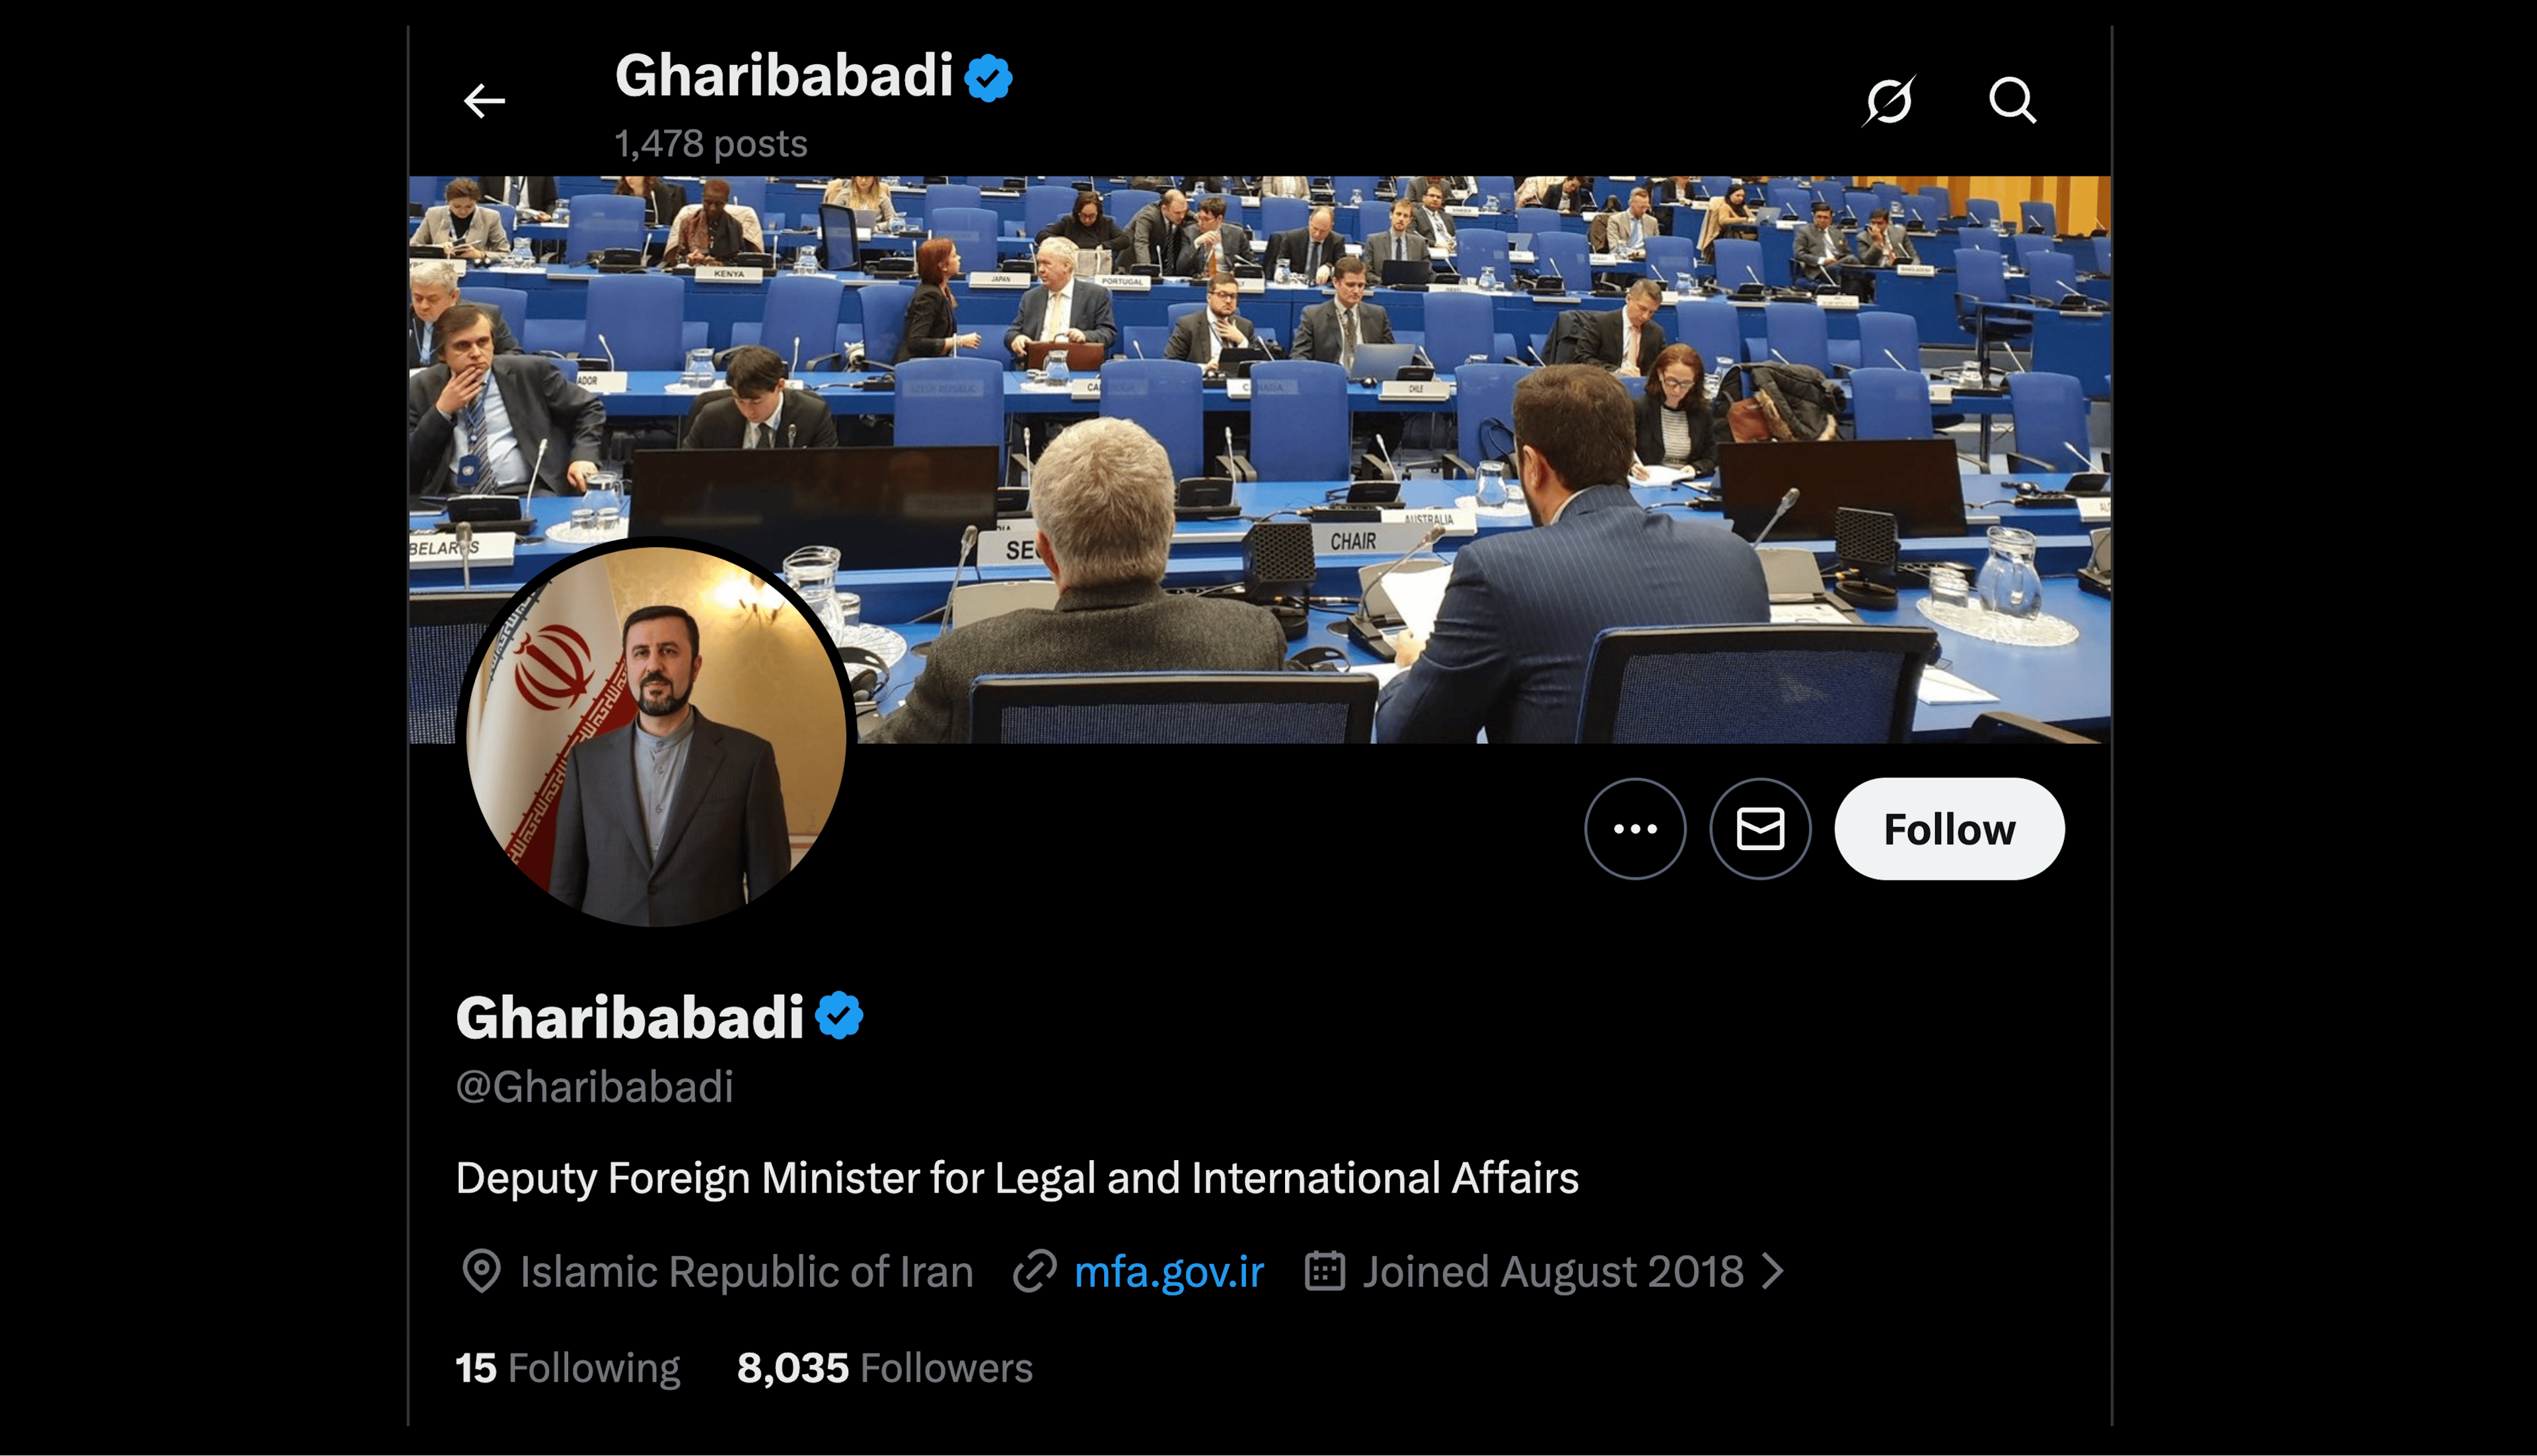The width and height of the screenshot is (2537, 1456).
Task: View the 15 Following list
Action: point(568,1368)
